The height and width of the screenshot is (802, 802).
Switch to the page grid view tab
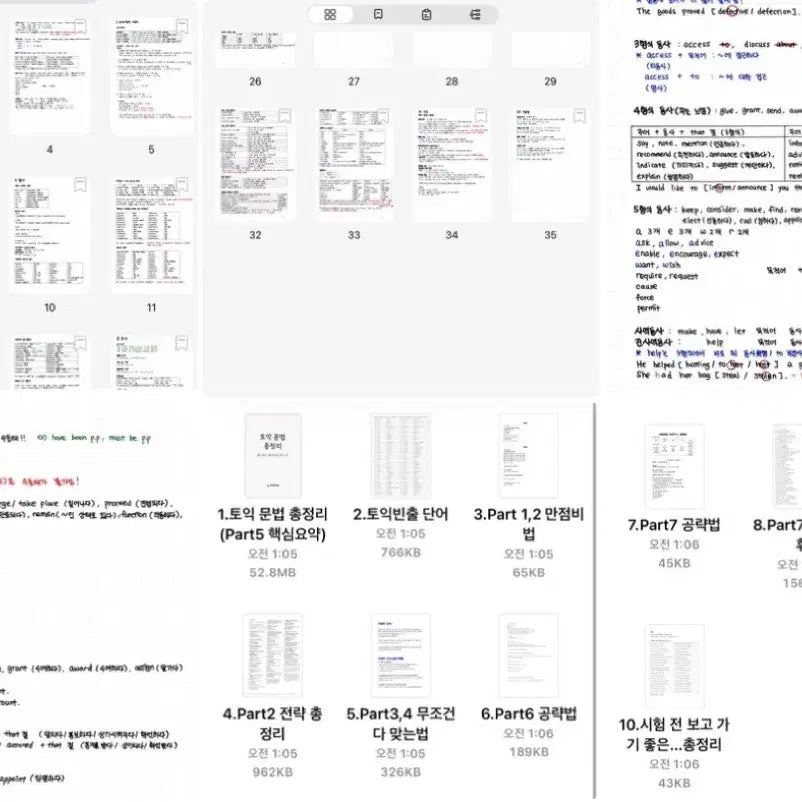[330, 14]
